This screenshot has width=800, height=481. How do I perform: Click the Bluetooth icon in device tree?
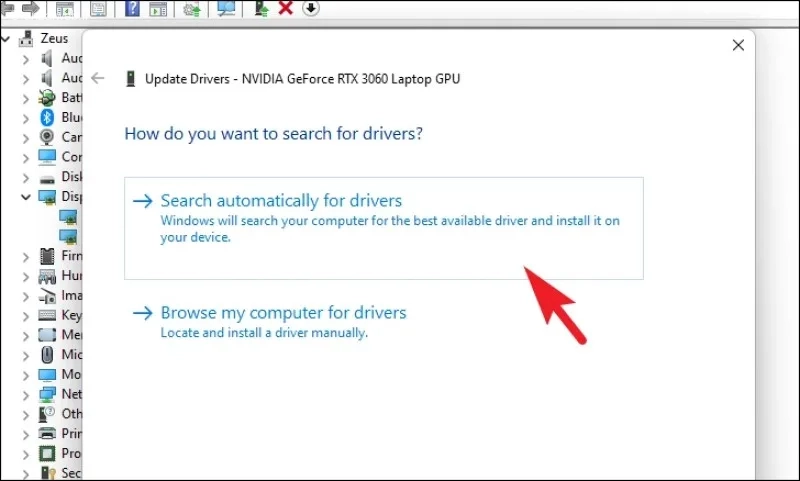(x=47, y=117)
